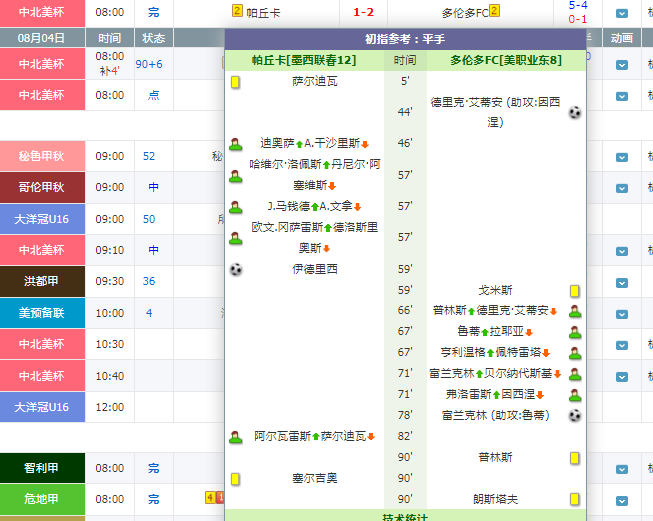Select the 美预备联 league label

43,313
